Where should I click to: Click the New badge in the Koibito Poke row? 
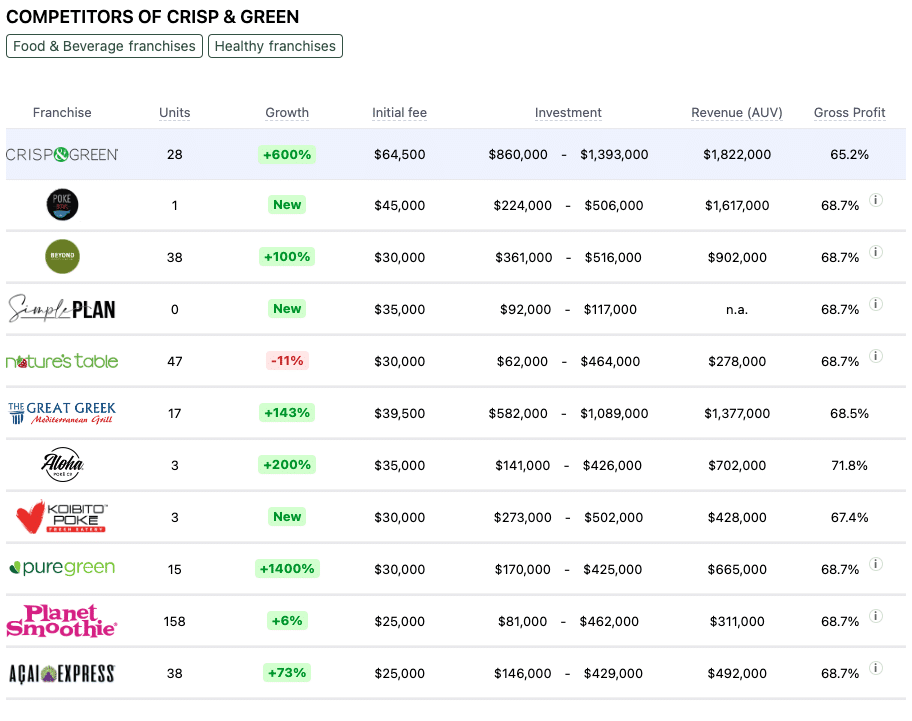[x=287, y=516]
